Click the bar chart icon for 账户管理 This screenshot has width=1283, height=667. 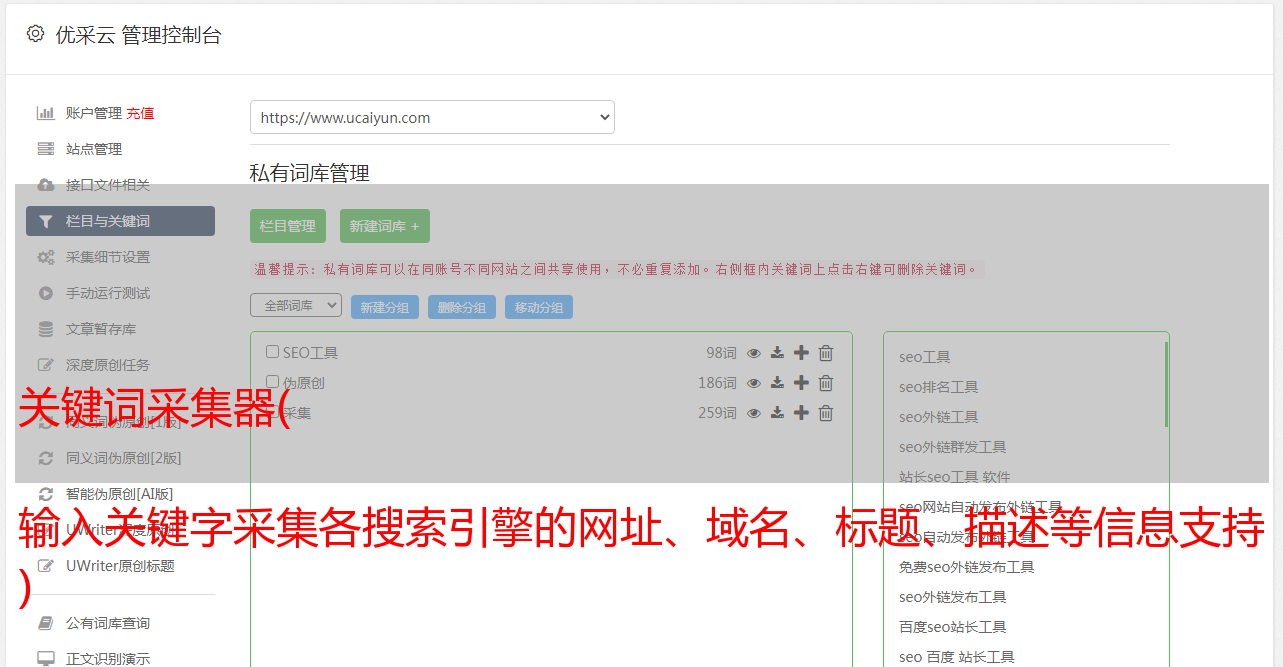click(x=45, y=113)
